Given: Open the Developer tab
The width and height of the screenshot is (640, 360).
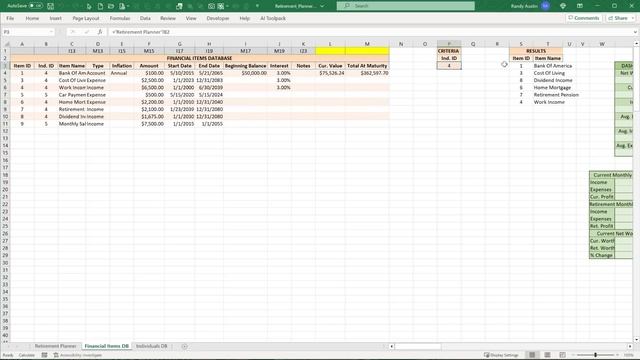Looking at the screenshot, I should pyautogui.click(x=218, y=18).
